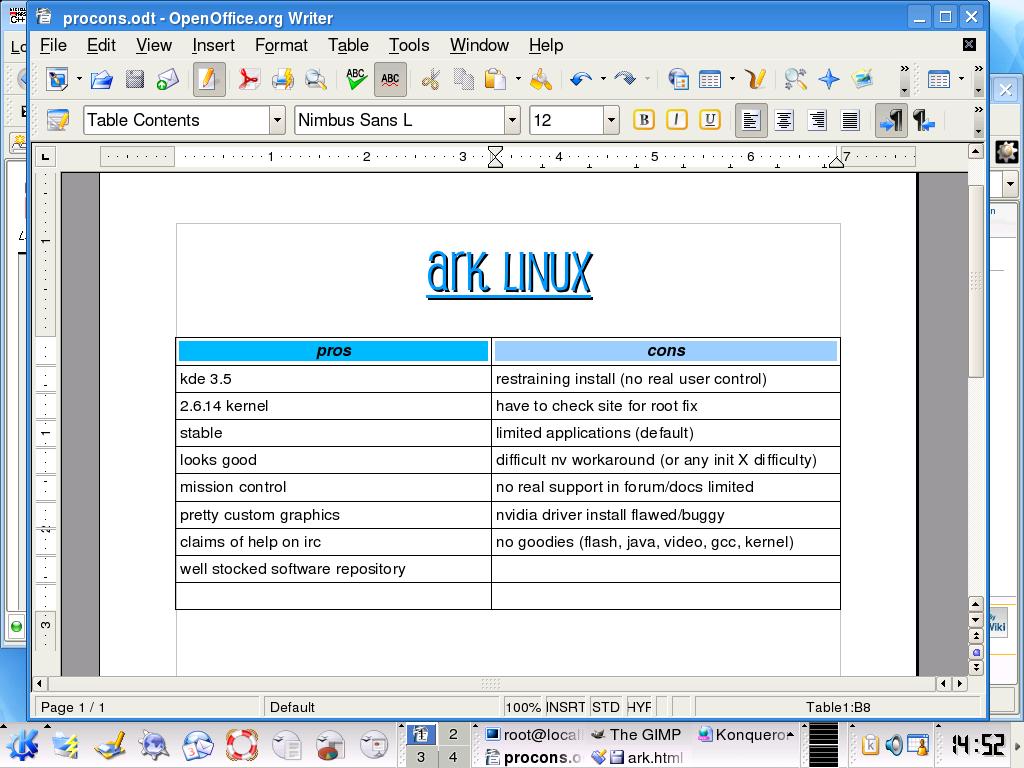Image resolution: width=1024 pixels, height=768 pixels.
Task: Click the 100% zoom status field
Action: 523,707
